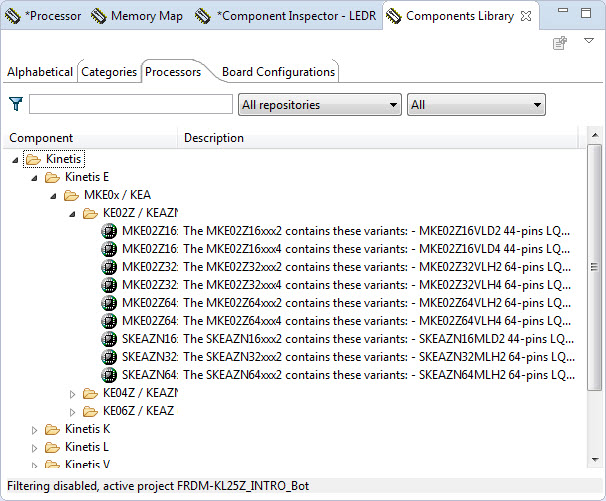Screen dimensions: 606x501
Task: Click the scrollbar down arrow
Action: coord(595,460)
